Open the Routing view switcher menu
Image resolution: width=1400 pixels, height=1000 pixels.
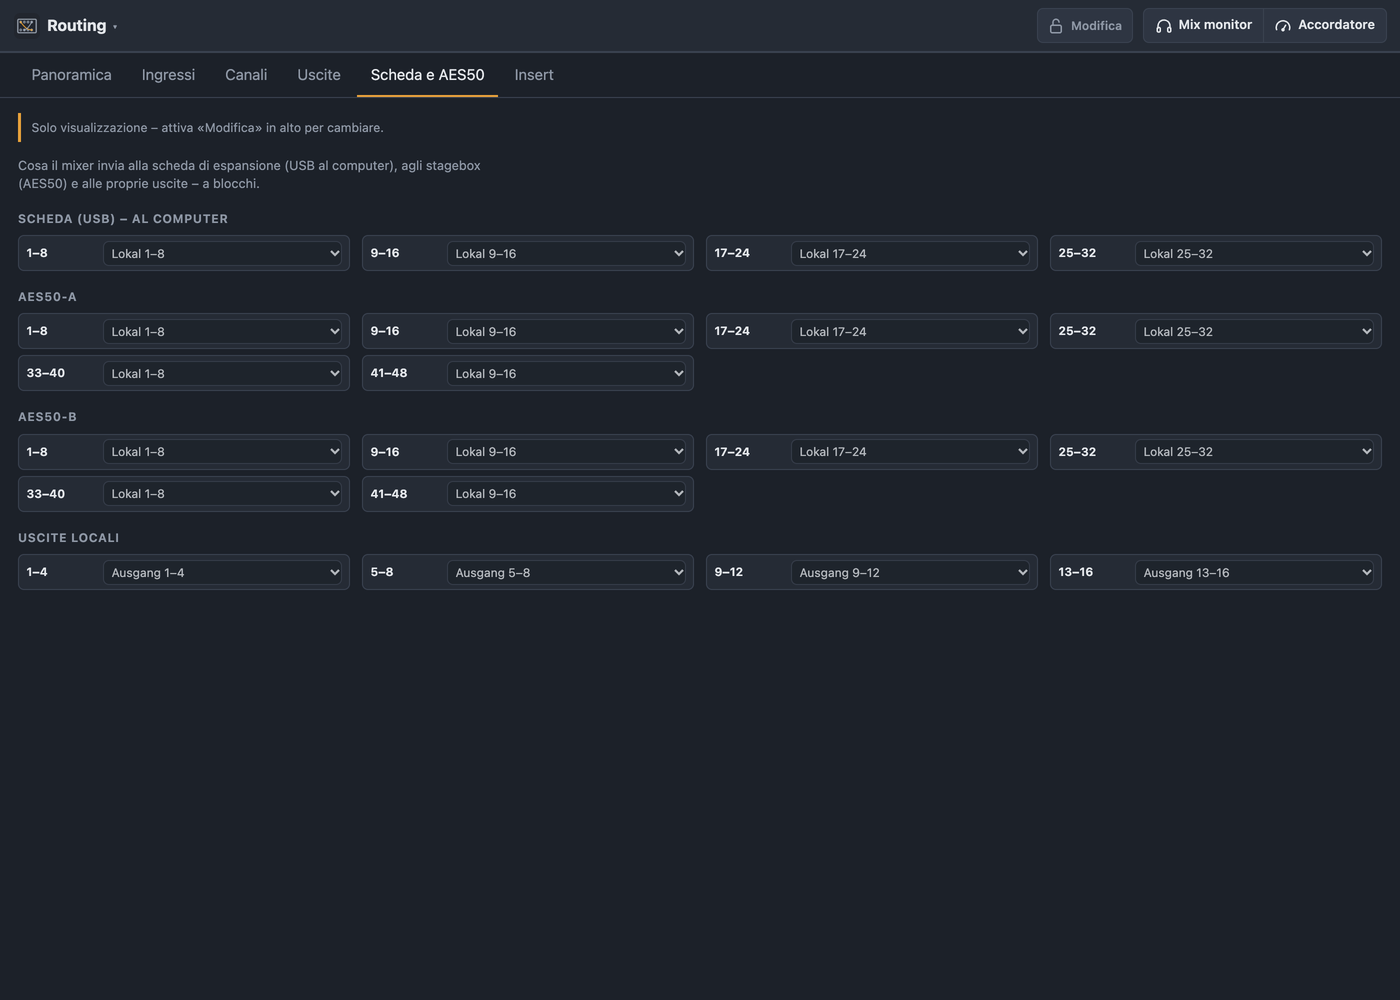click(x=67, y=26)
